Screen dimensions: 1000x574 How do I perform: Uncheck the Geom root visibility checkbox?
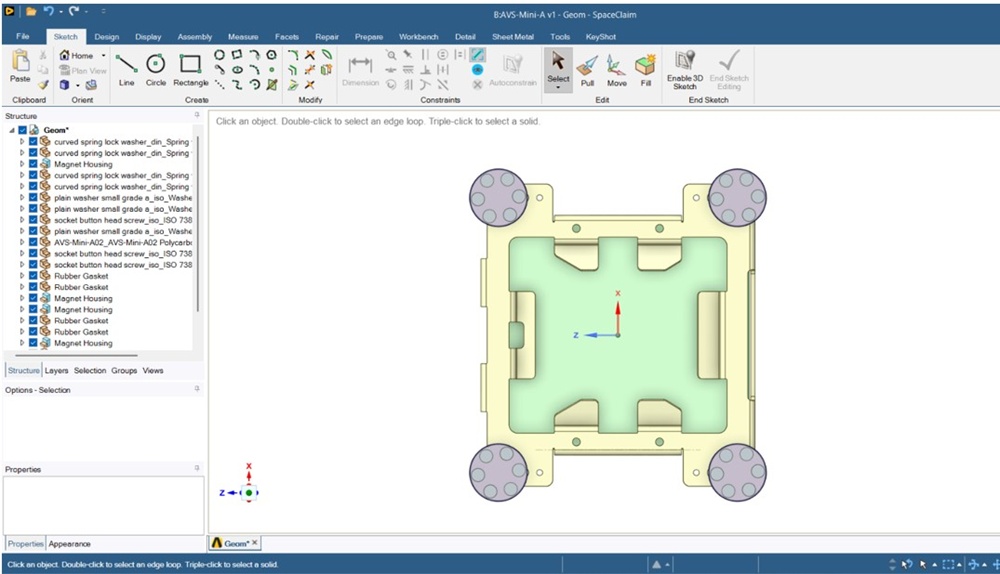pos(23,130)
